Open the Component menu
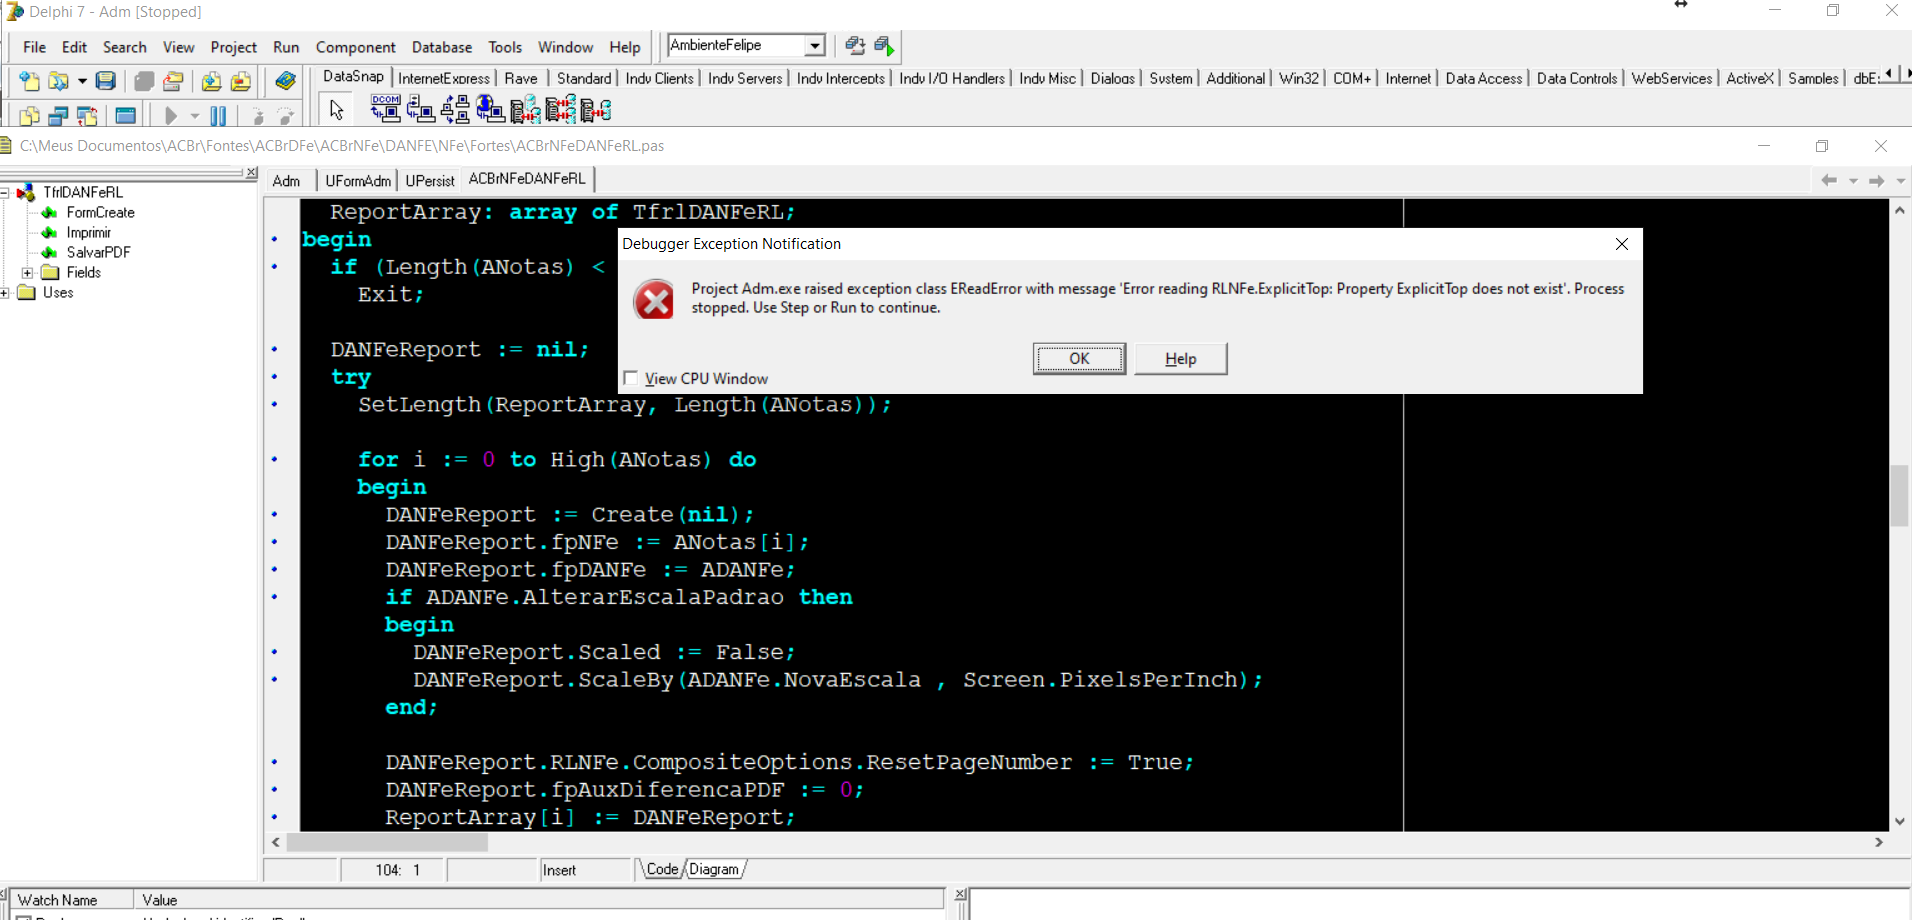Image resolution: width=1912 pixels, height=920 pixels. click(x=355, y=47)
